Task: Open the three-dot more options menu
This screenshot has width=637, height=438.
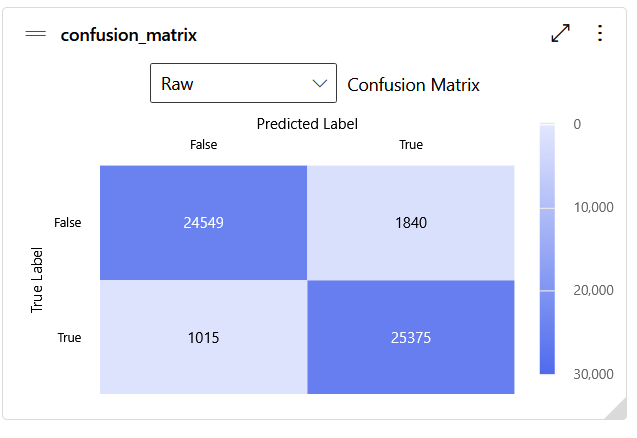Action: point(600,33)
